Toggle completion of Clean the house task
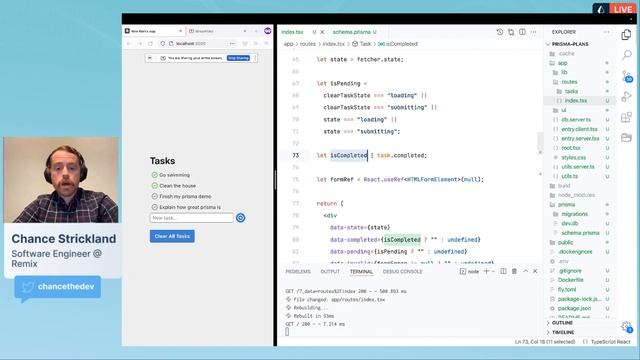 click(154, 185)
